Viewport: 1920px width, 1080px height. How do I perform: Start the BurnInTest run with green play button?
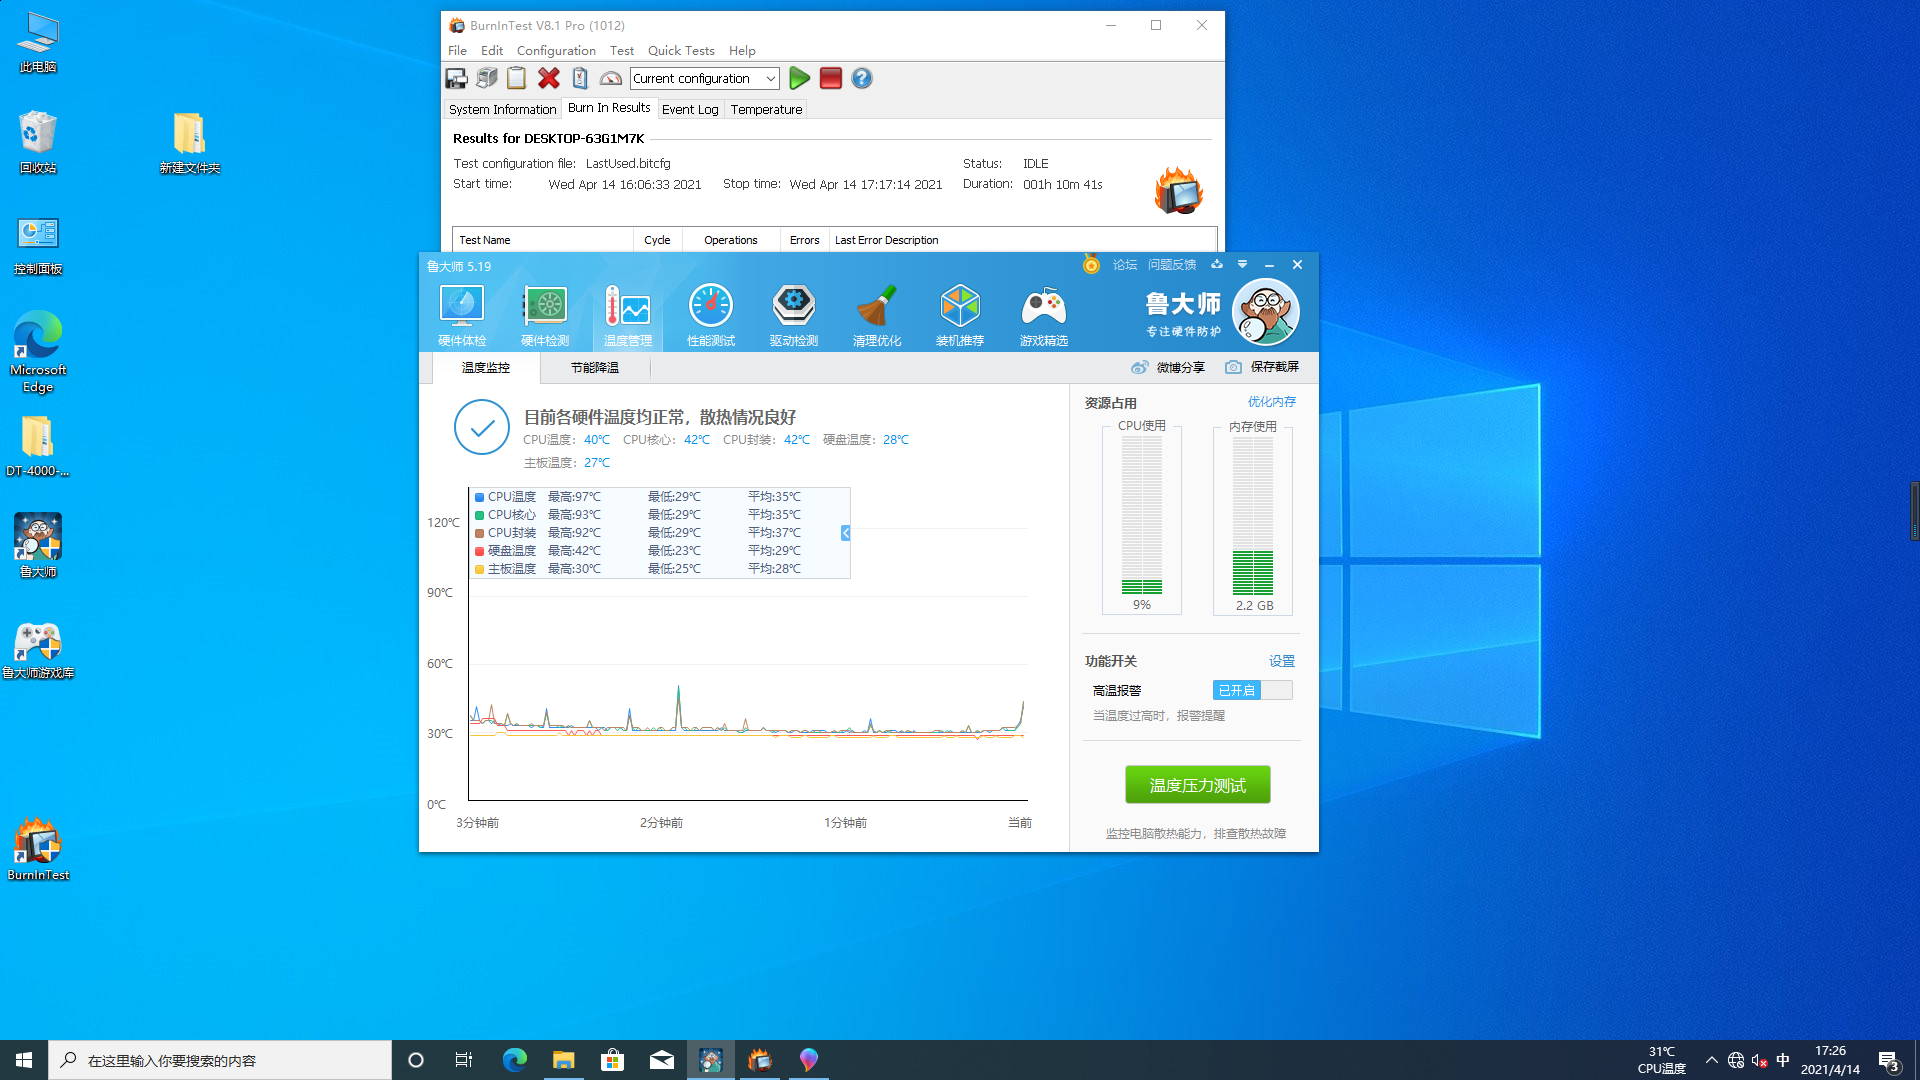pyautogui.click(x=799, y=78)
